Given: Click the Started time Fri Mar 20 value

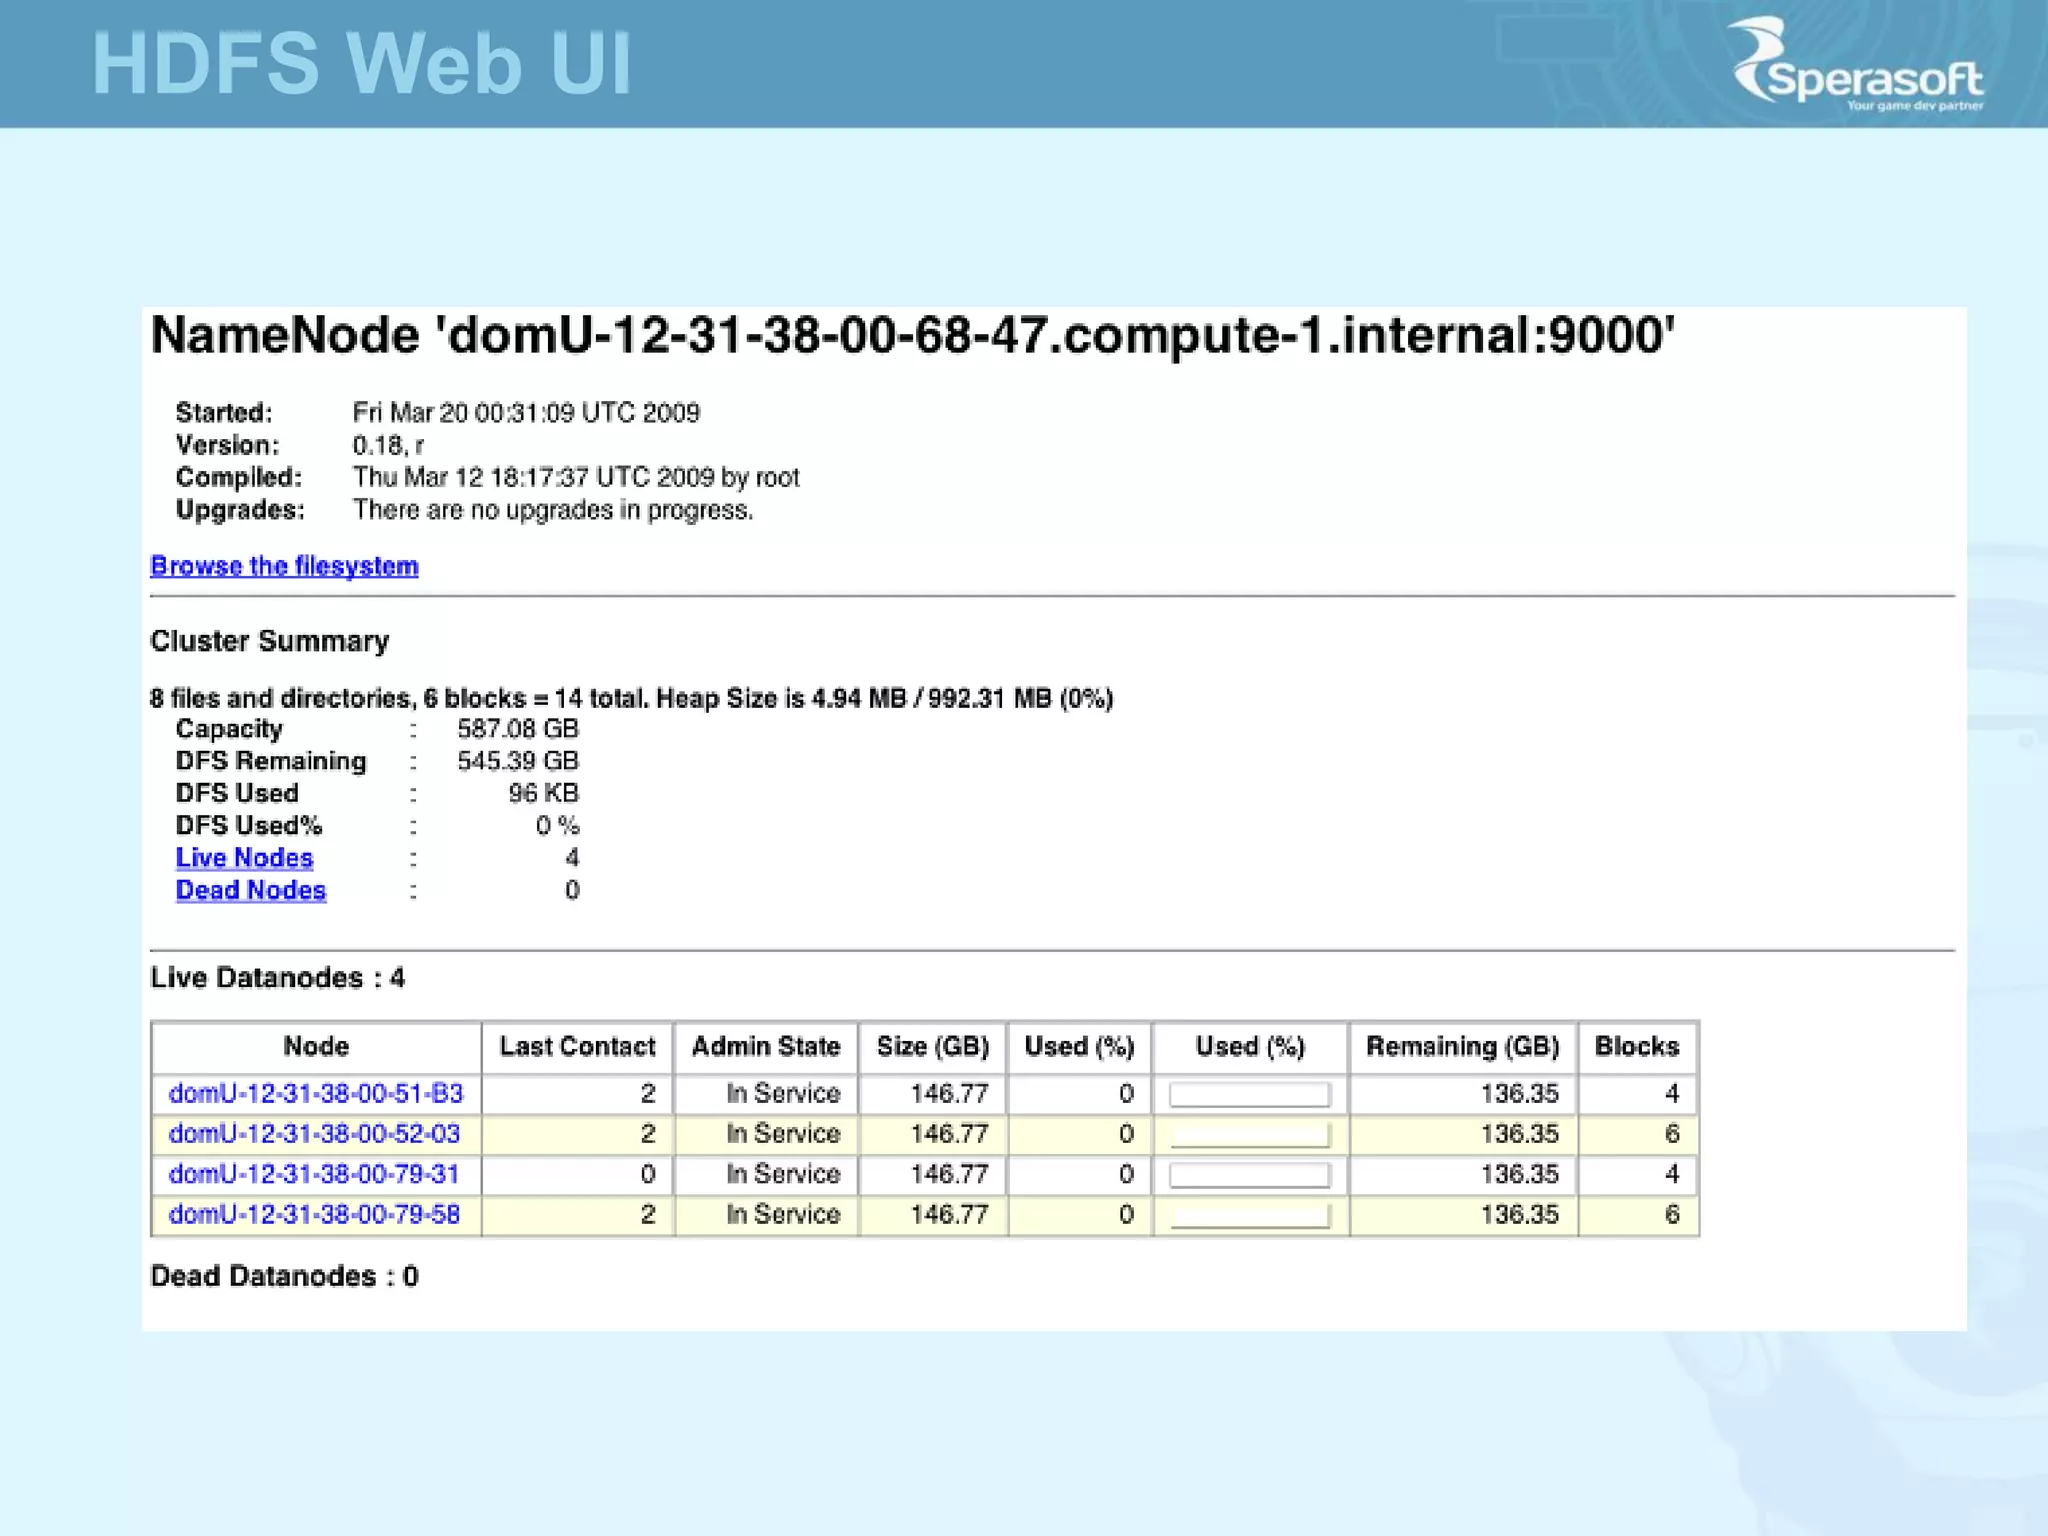Looking at the screenshot, I should (x=526, y=413).
